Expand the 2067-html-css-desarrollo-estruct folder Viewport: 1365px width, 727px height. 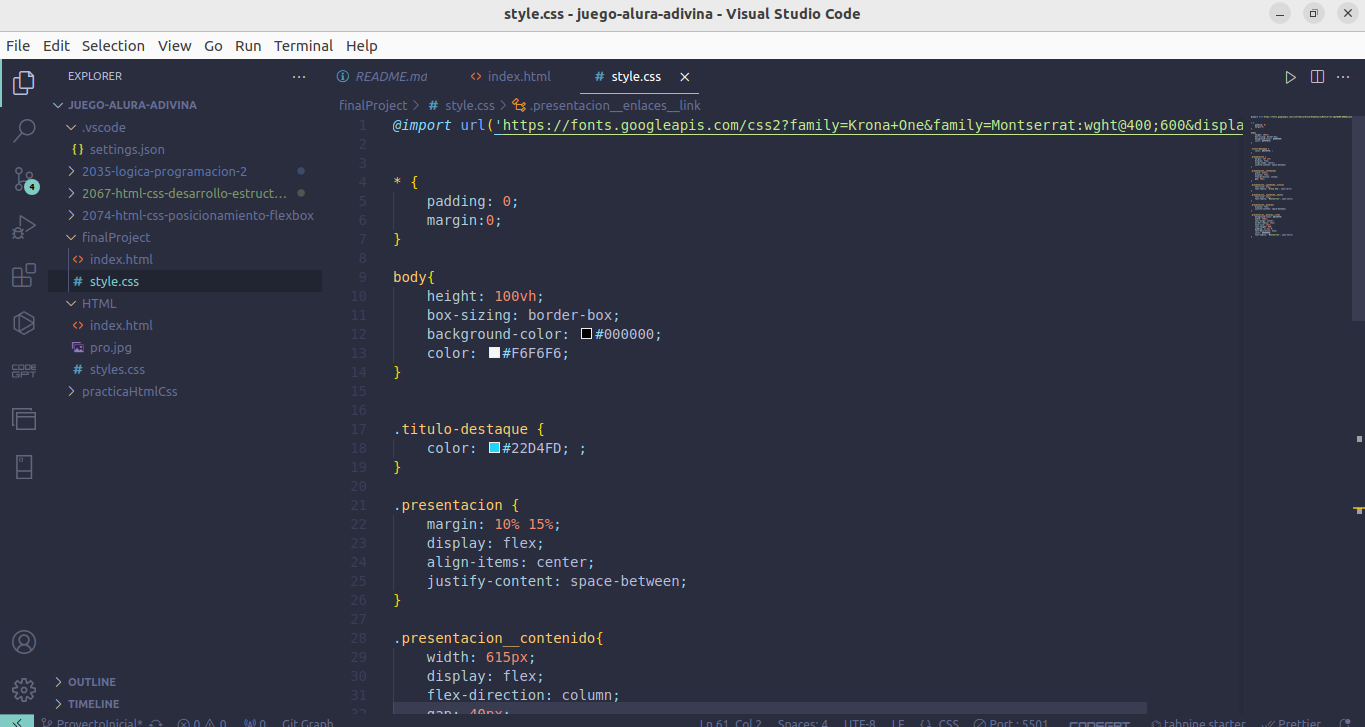tap(184, 194)
